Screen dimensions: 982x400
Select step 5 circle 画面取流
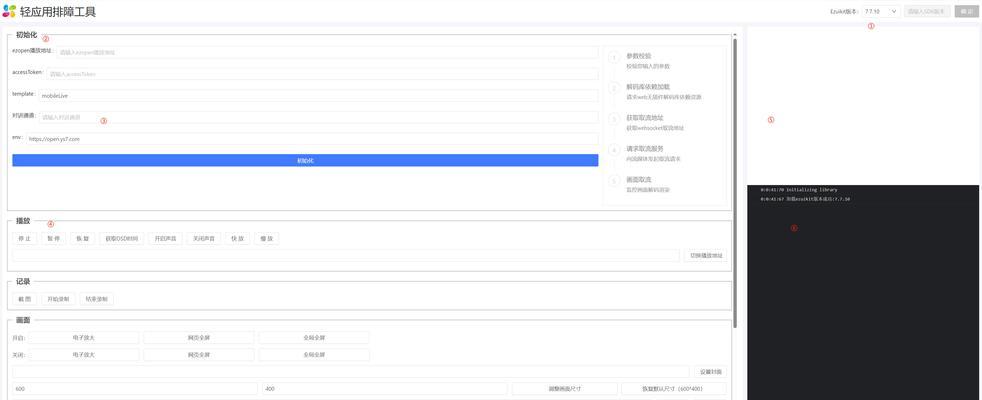coord(614,181)
